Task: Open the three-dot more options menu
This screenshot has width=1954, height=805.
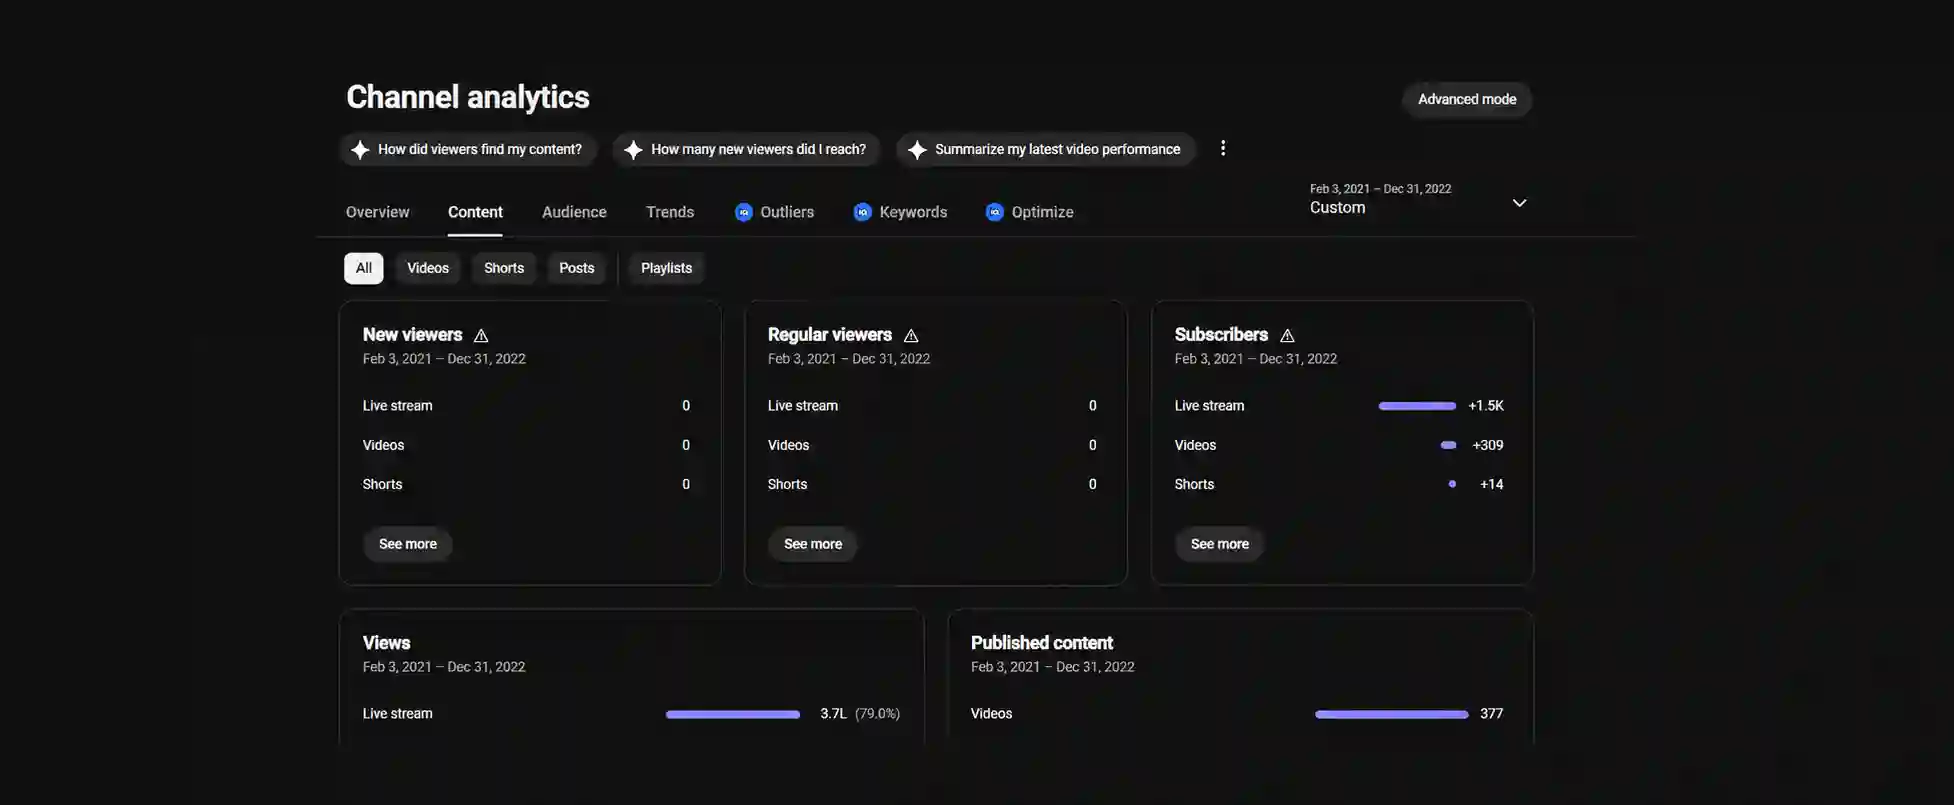Action: tap(1223, 148)
